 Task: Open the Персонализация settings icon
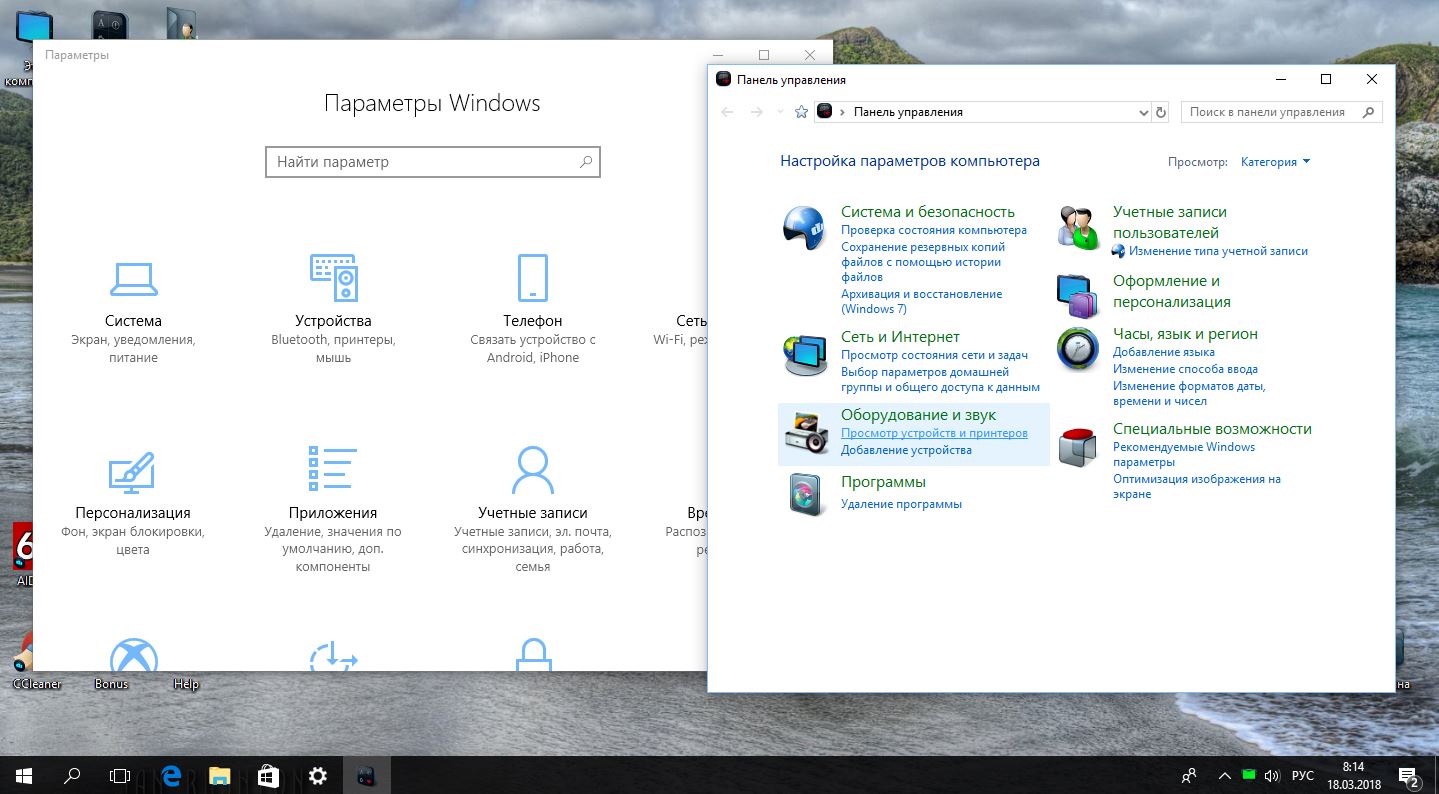tap(132, 471)
